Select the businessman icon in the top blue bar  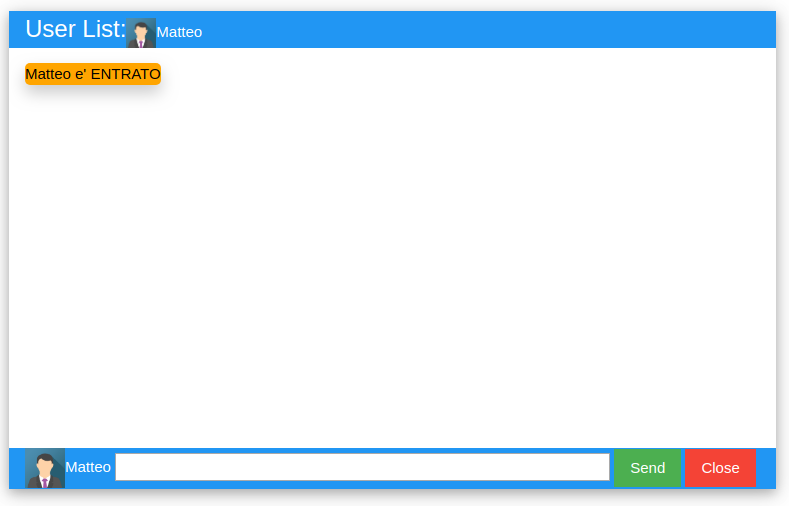tap(141, 33)
